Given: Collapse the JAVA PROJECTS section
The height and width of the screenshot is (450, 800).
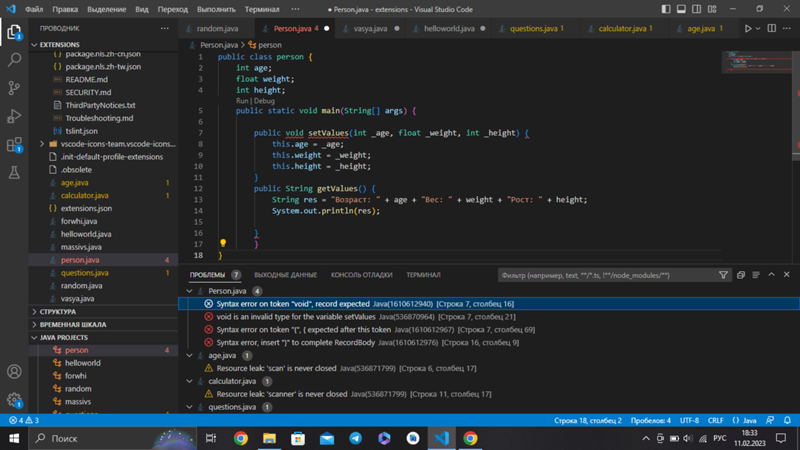Looking at the screenshot, I should (64, 338).
